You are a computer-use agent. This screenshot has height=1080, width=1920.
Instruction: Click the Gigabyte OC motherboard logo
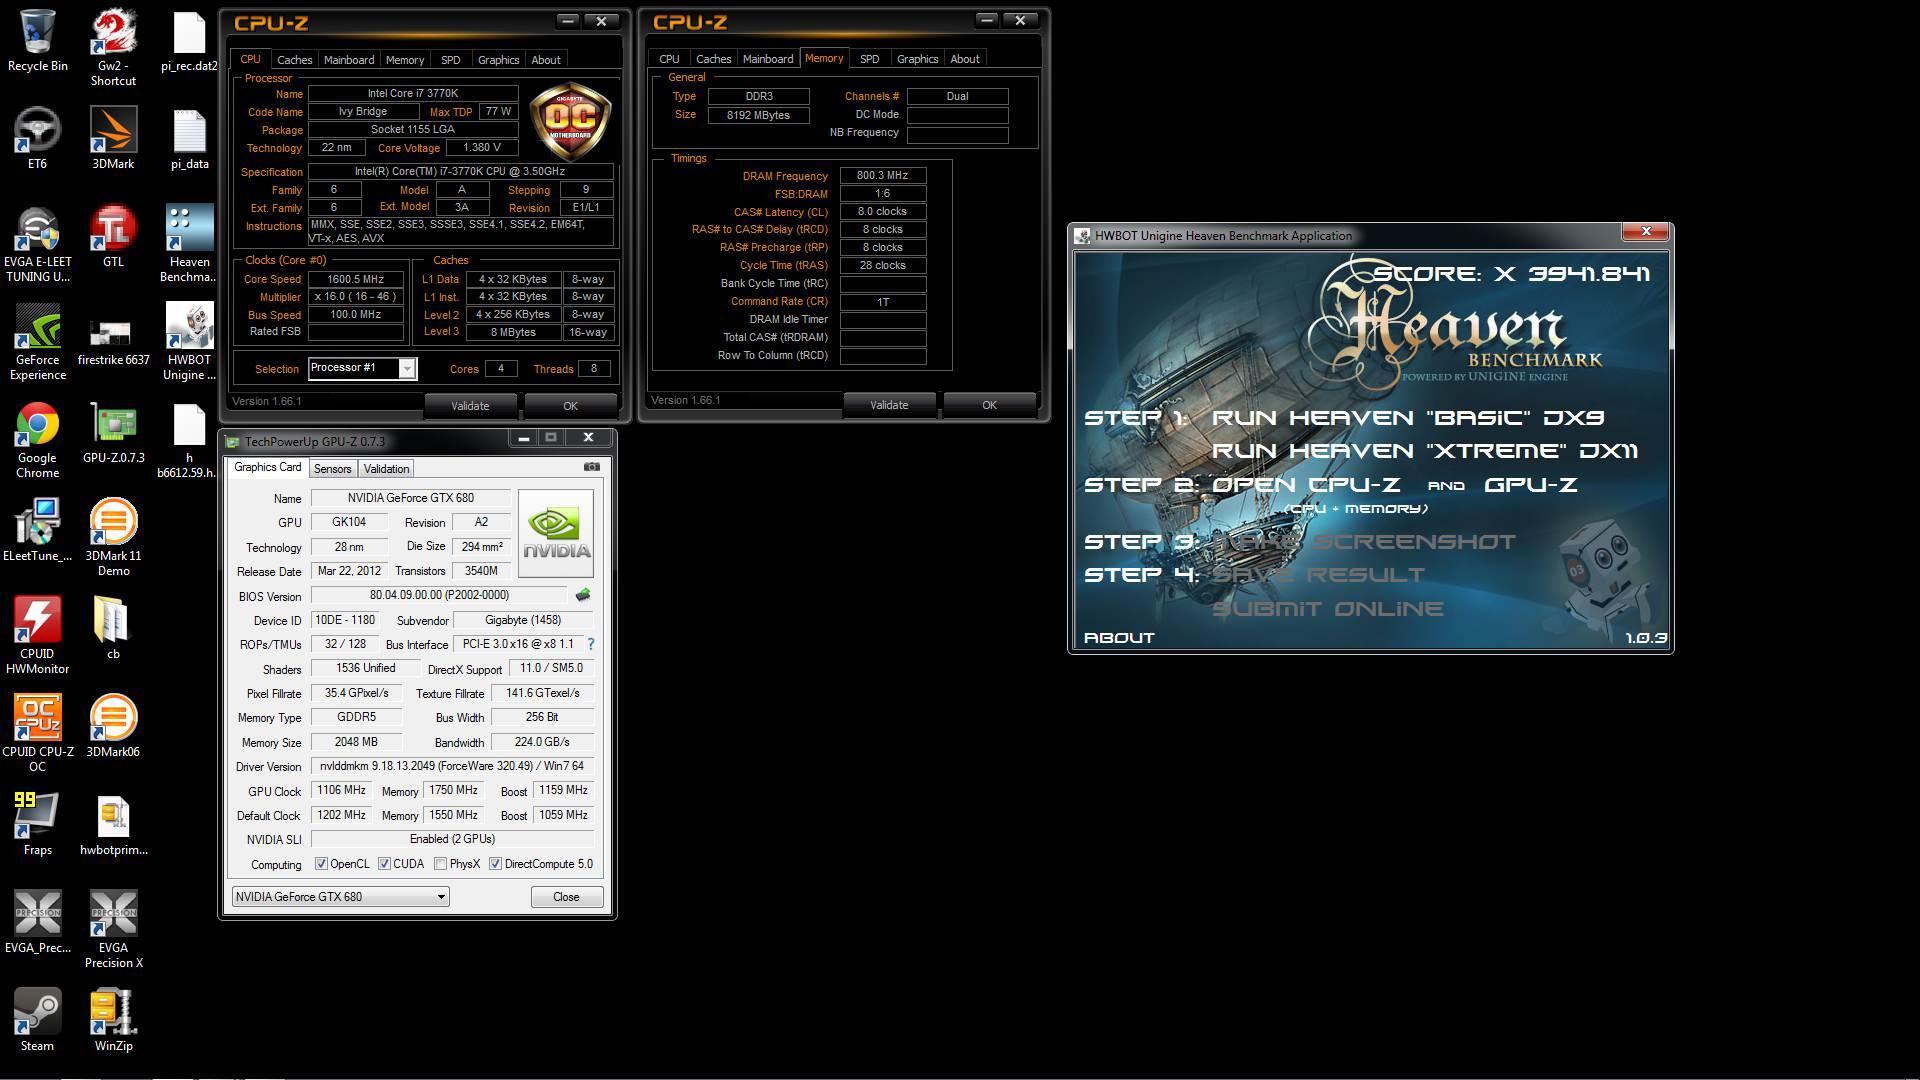[570, 122]
